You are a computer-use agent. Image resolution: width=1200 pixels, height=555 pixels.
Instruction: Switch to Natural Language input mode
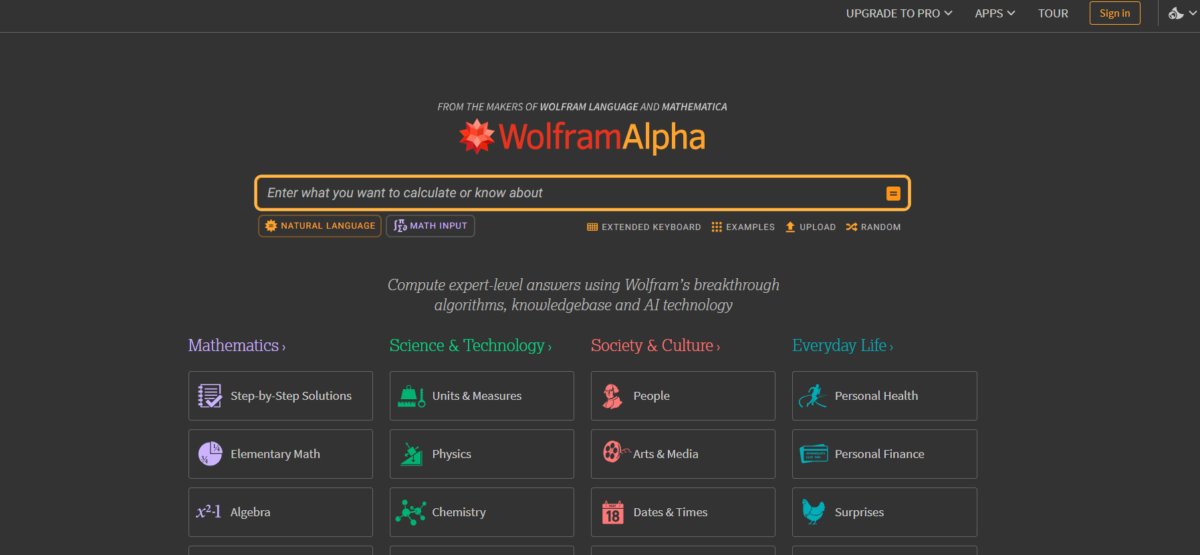point(320,226)
